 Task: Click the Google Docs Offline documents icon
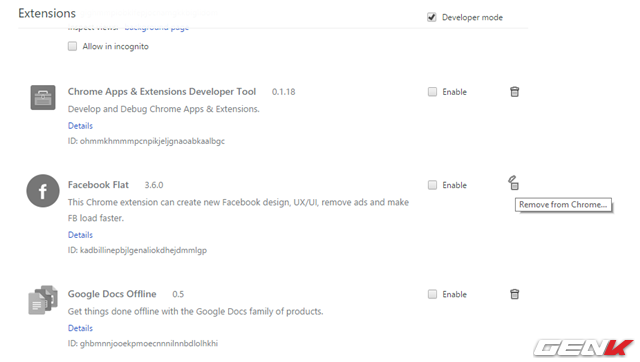coord(43,300)
